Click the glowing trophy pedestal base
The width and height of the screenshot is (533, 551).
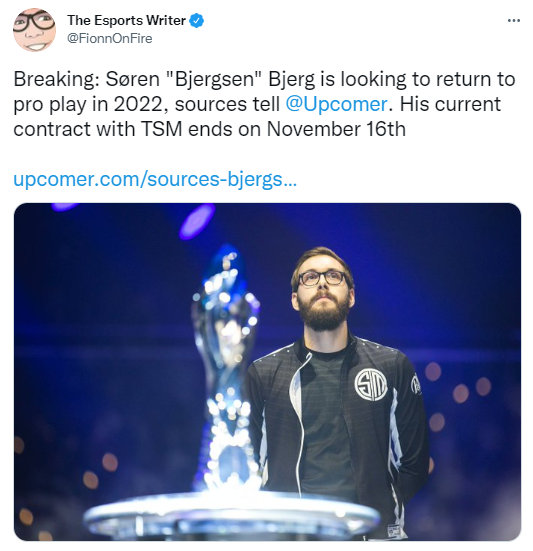pos(232,515)
